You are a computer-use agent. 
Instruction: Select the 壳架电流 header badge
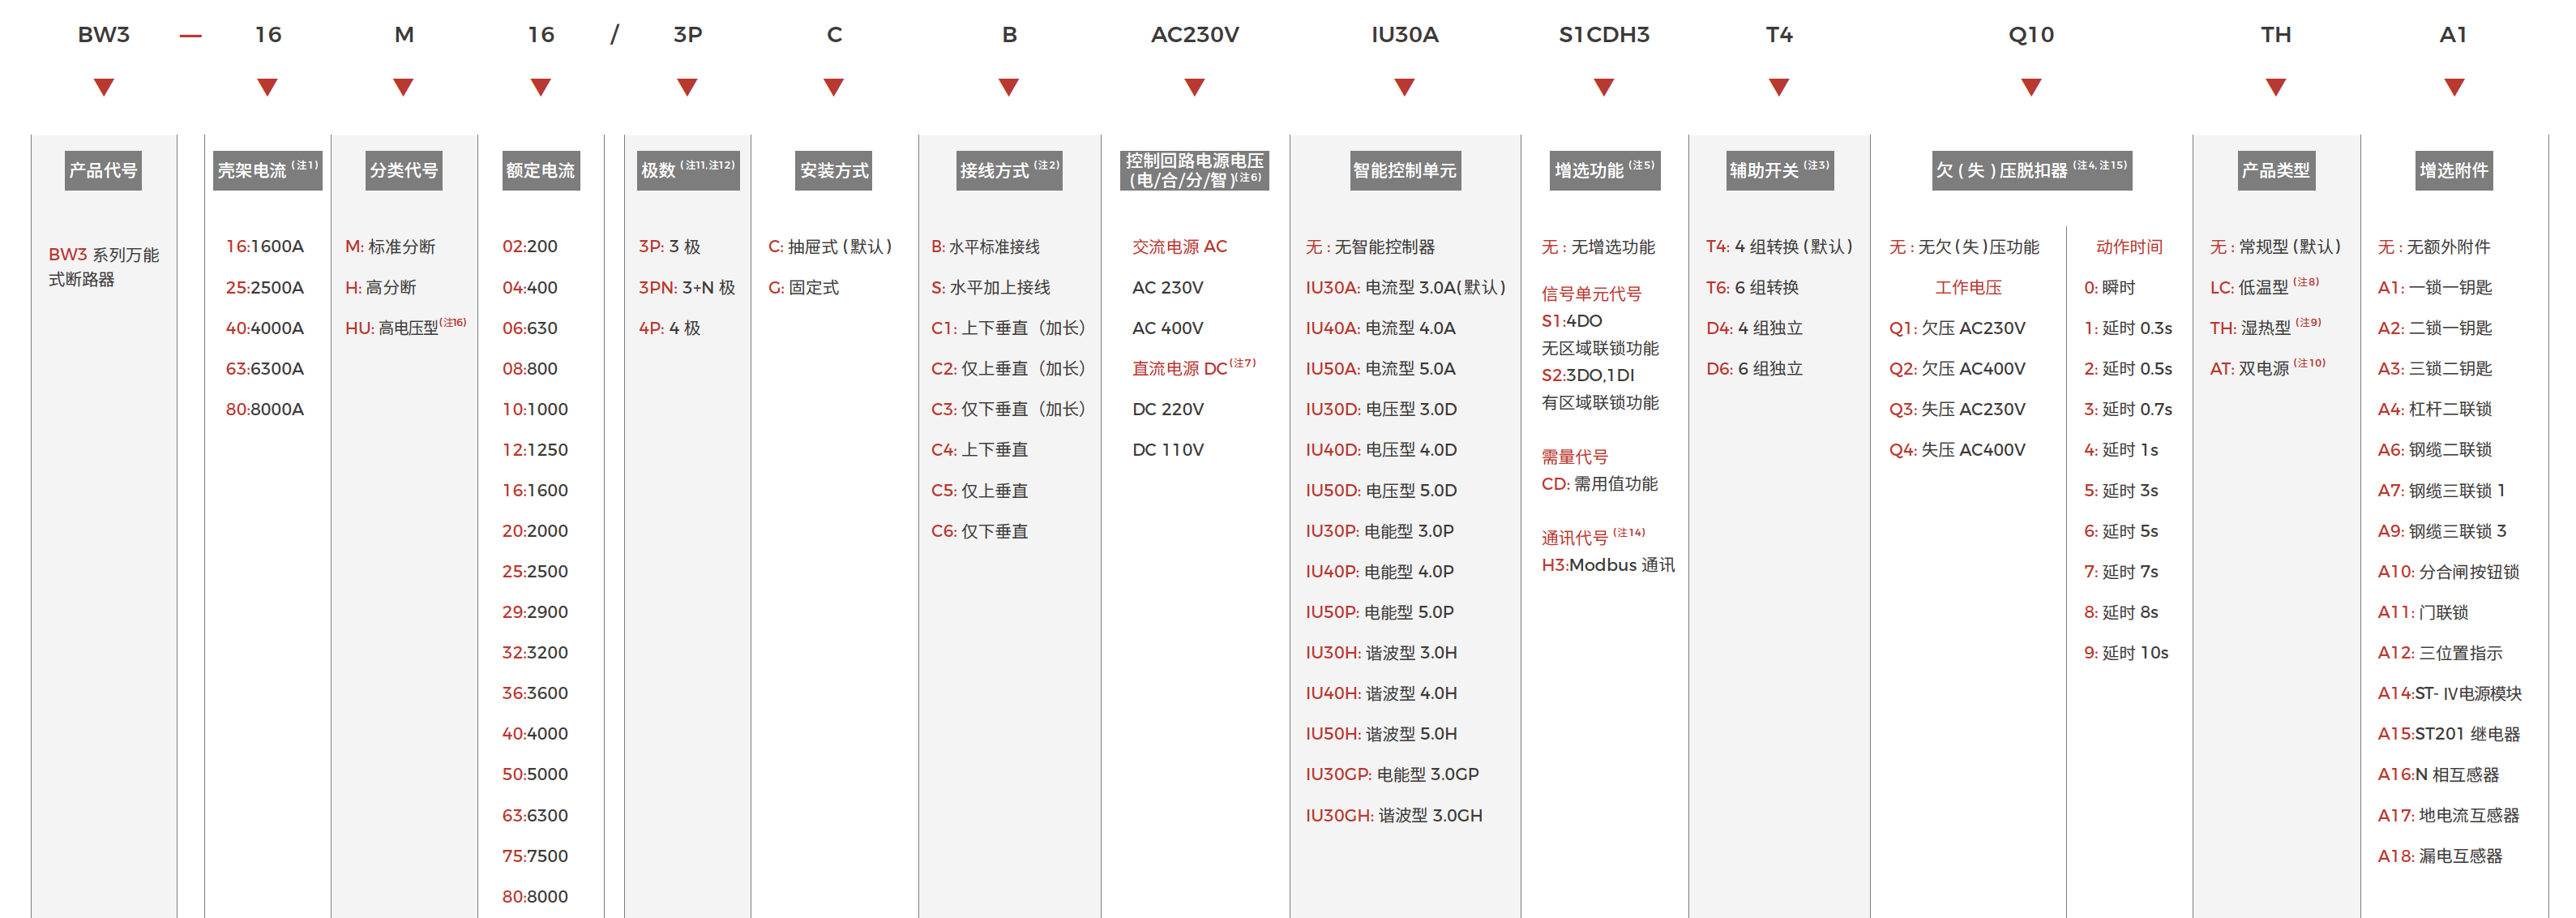pos(265,169)
